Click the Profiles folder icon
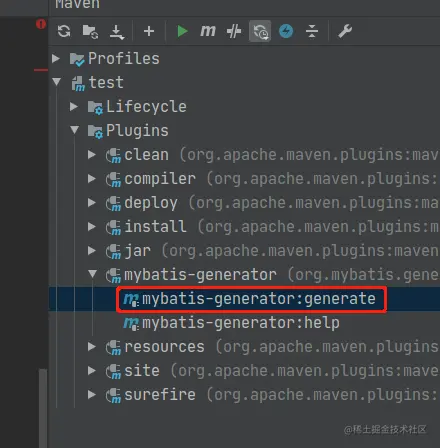This screenshot has height=448, width=440. point(77,59)
